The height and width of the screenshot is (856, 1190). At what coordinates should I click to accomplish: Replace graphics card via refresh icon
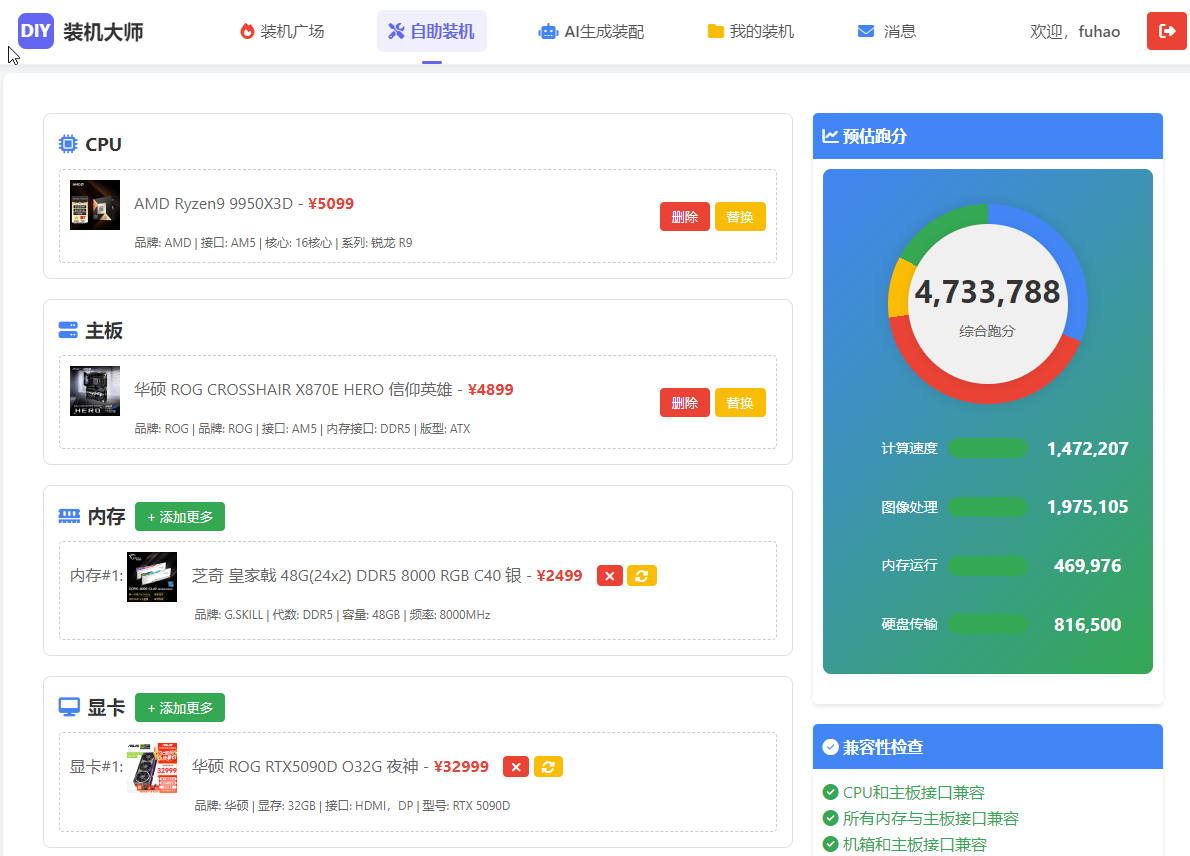click(x=548, y=767)
